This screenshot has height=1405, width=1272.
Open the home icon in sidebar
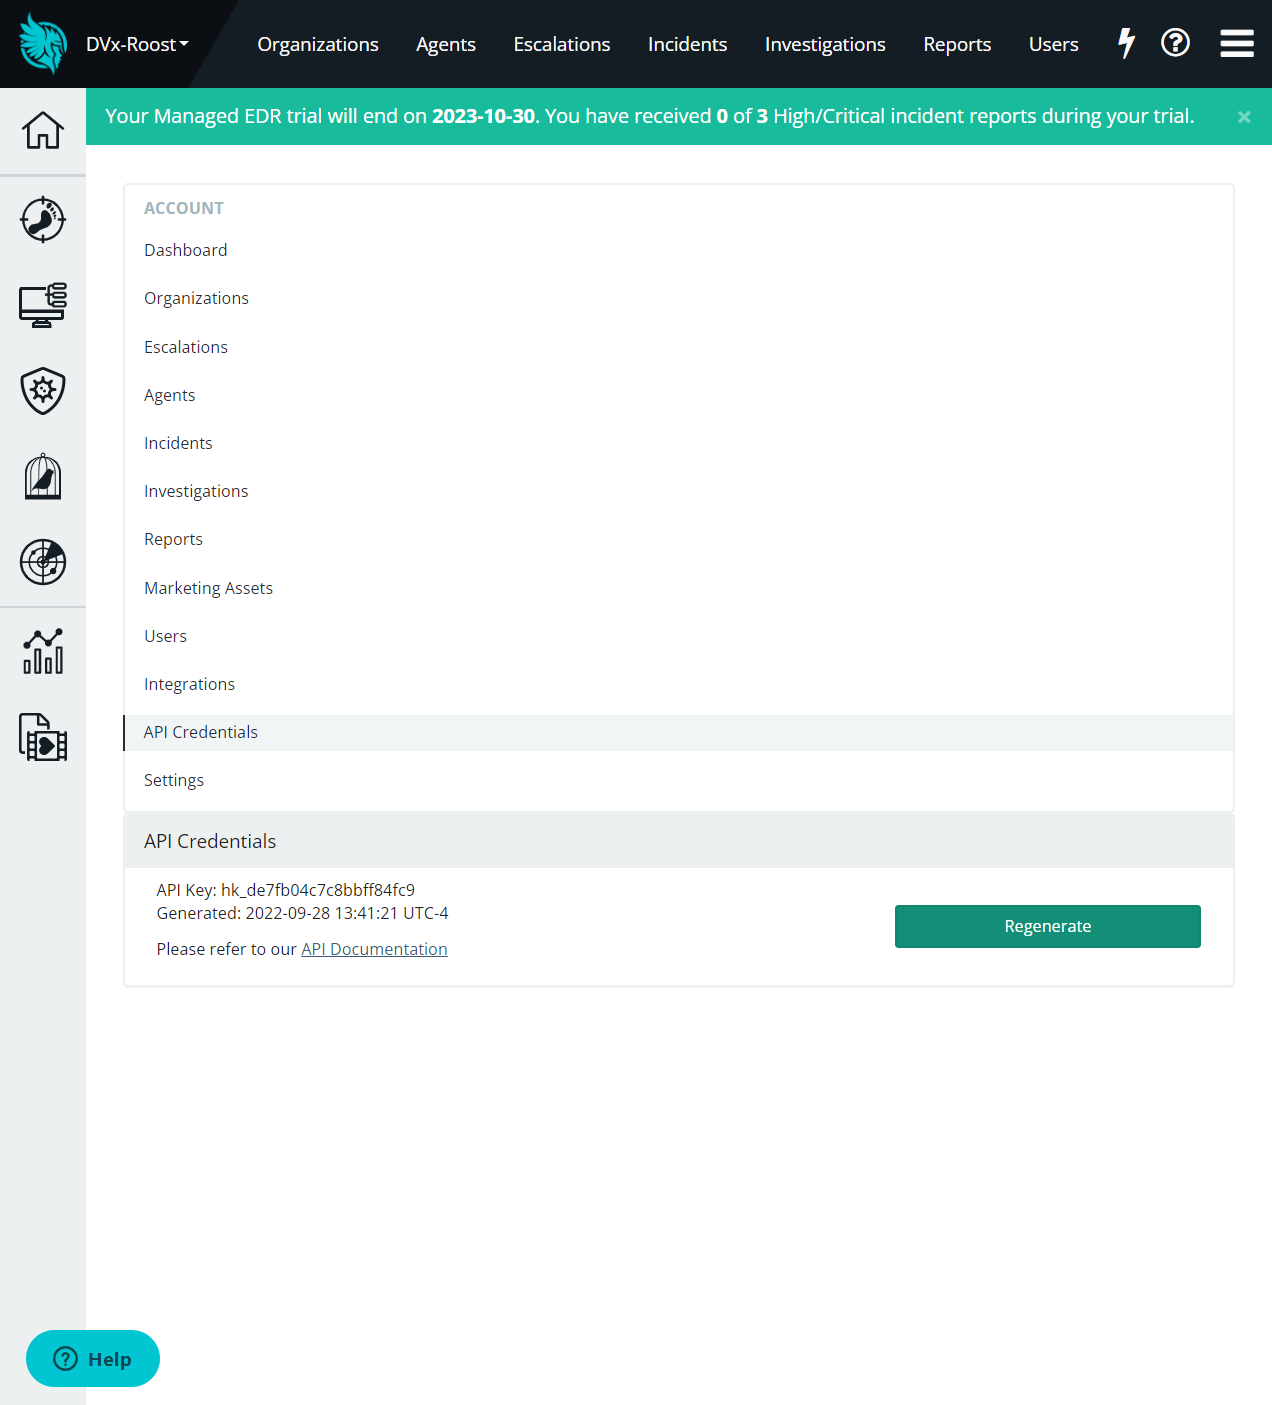(x=43, y=131)
